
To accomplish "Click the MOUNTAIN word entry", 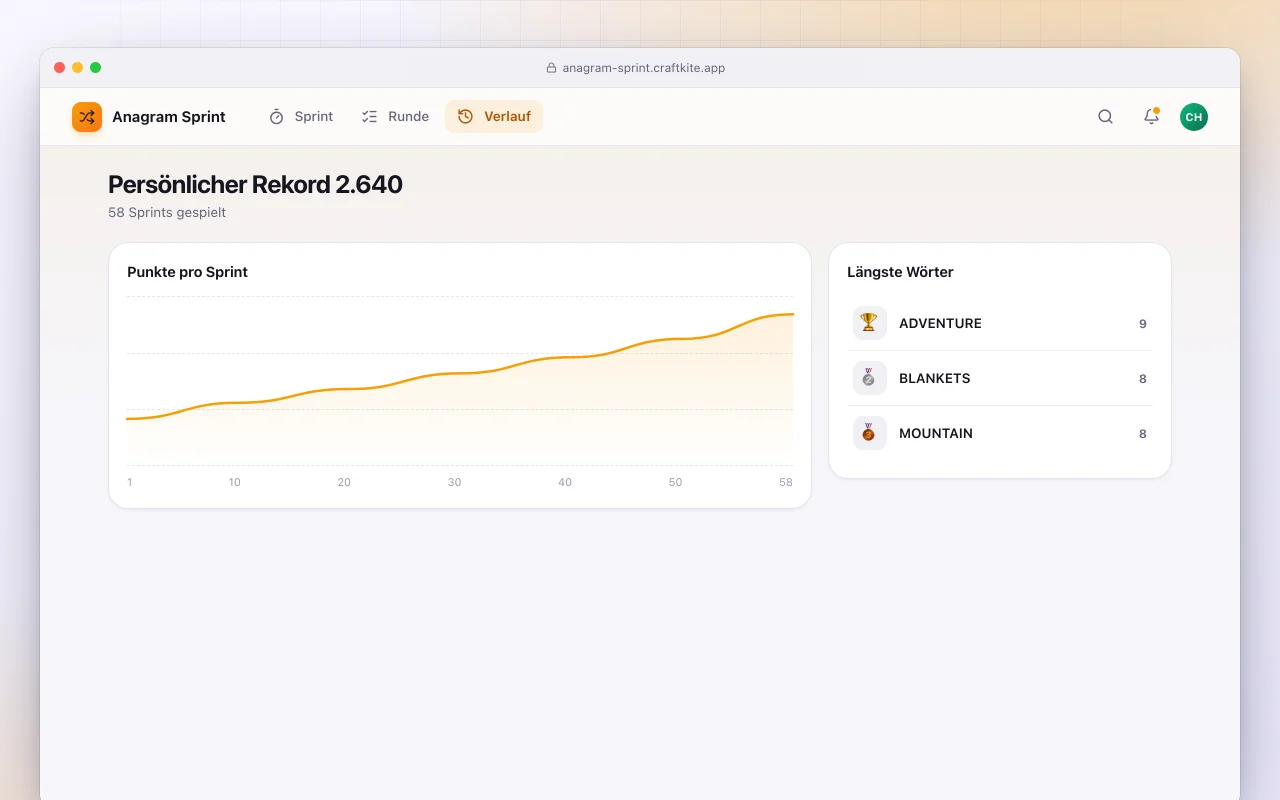I will pos(1000,433).
